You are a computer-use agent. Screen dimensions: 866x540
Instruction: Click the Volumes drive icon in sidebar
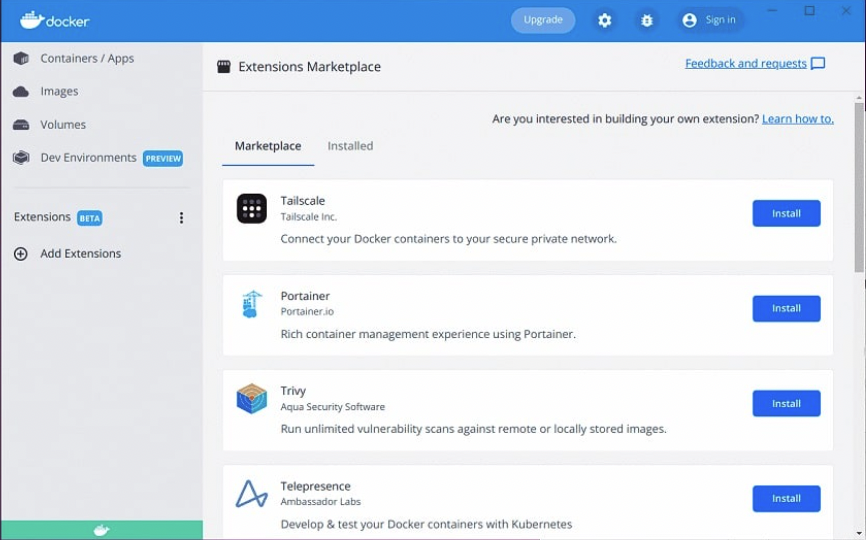[21, 125]
